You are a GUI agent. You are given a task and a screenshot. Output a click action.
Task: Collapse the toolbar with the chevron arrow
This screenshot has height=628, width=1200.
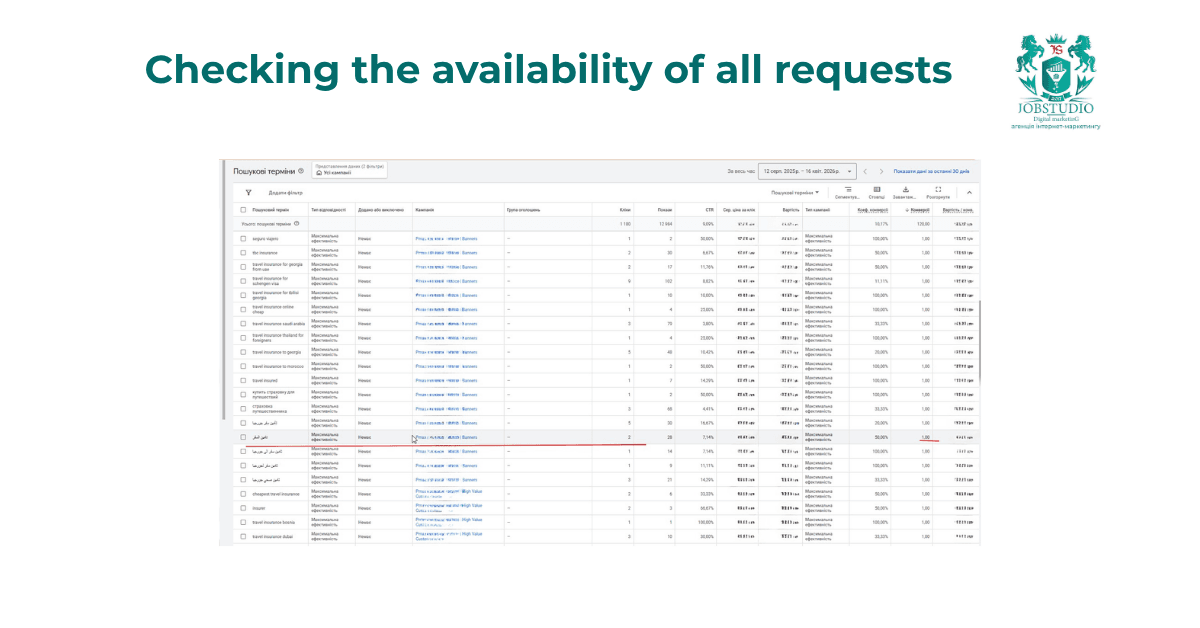pos(969,192)
